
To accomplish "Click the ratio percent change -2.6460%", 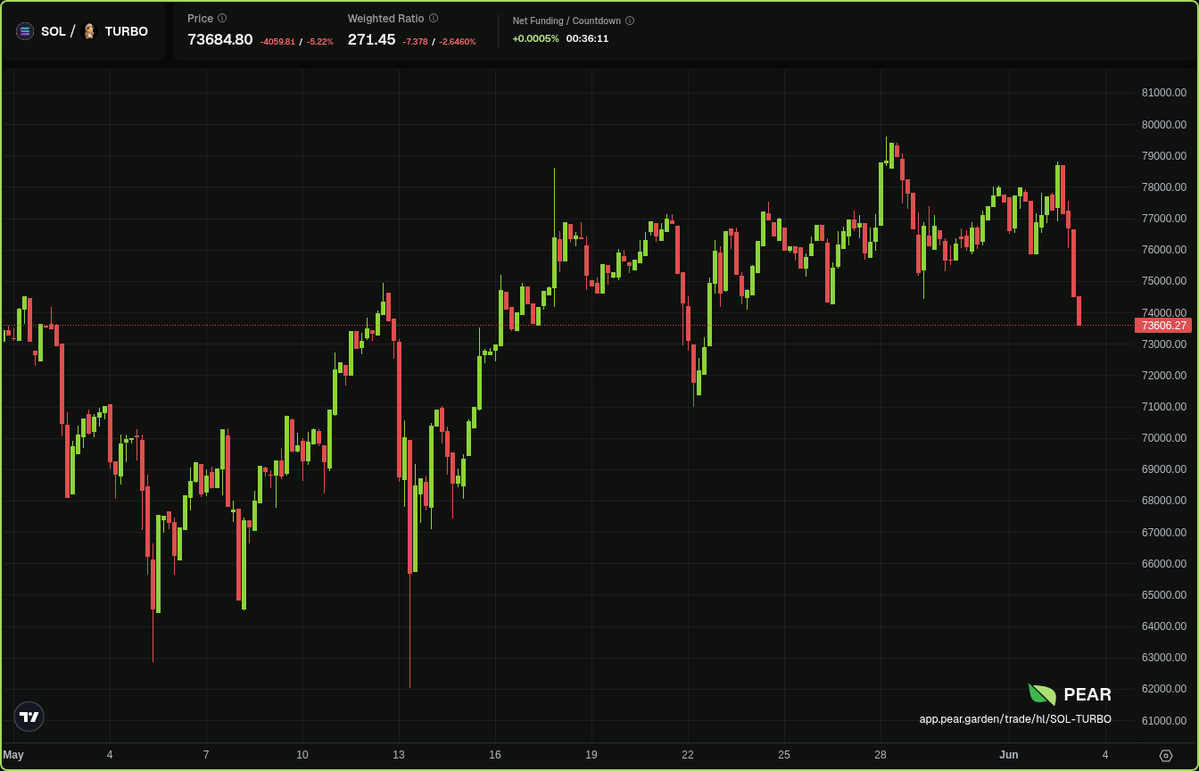I will [457, 42].
